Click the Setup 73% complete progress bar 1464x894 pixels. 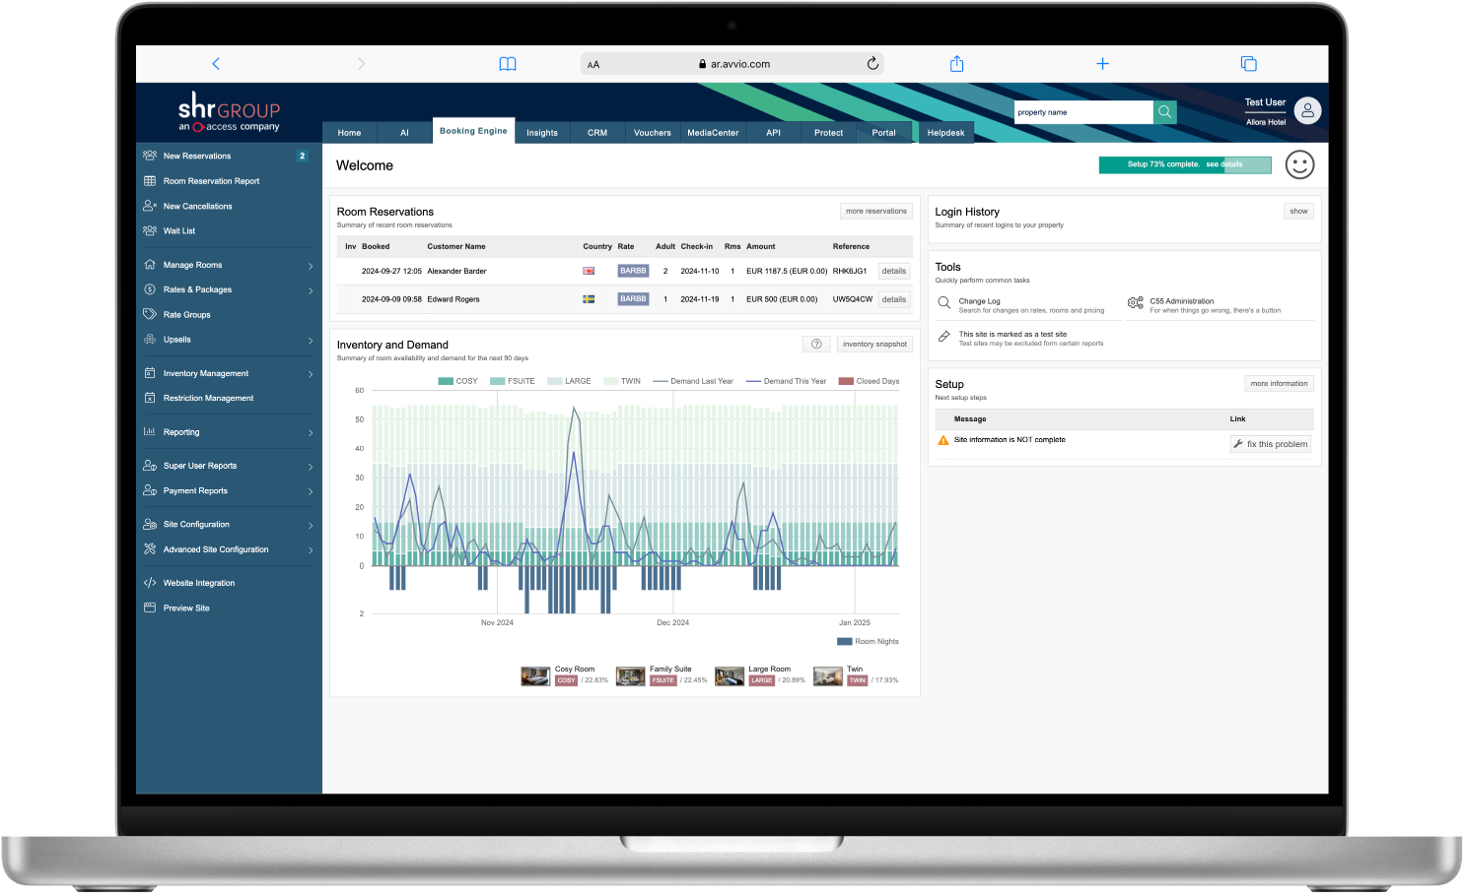click(x=1185, y=165)
